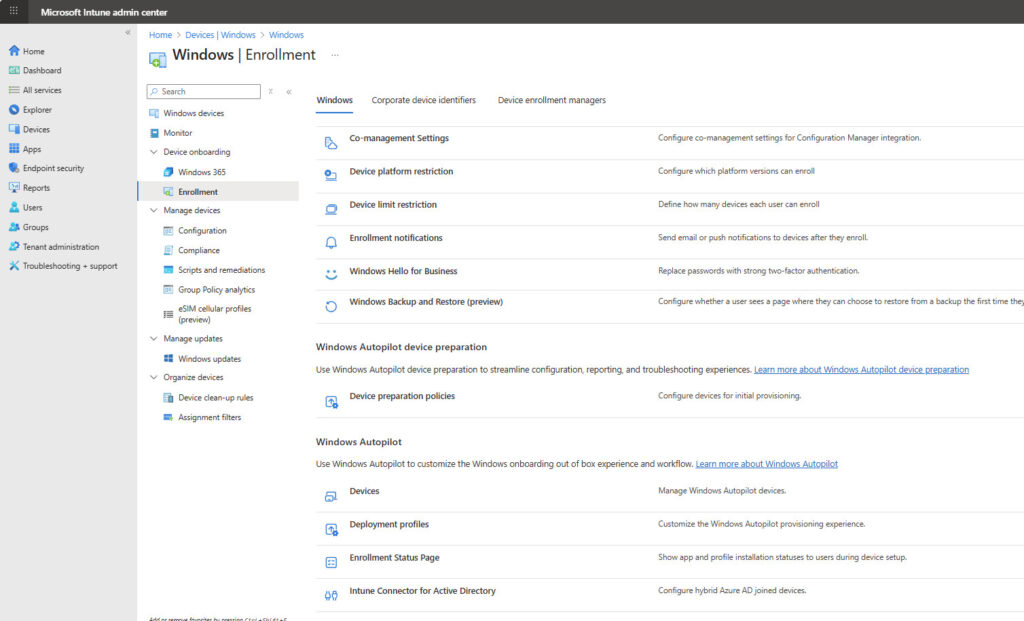Viewport: 1024px width, 621px height.
Task: Click the Intune Connector for Active Directory icon
Action: (331, 595)
